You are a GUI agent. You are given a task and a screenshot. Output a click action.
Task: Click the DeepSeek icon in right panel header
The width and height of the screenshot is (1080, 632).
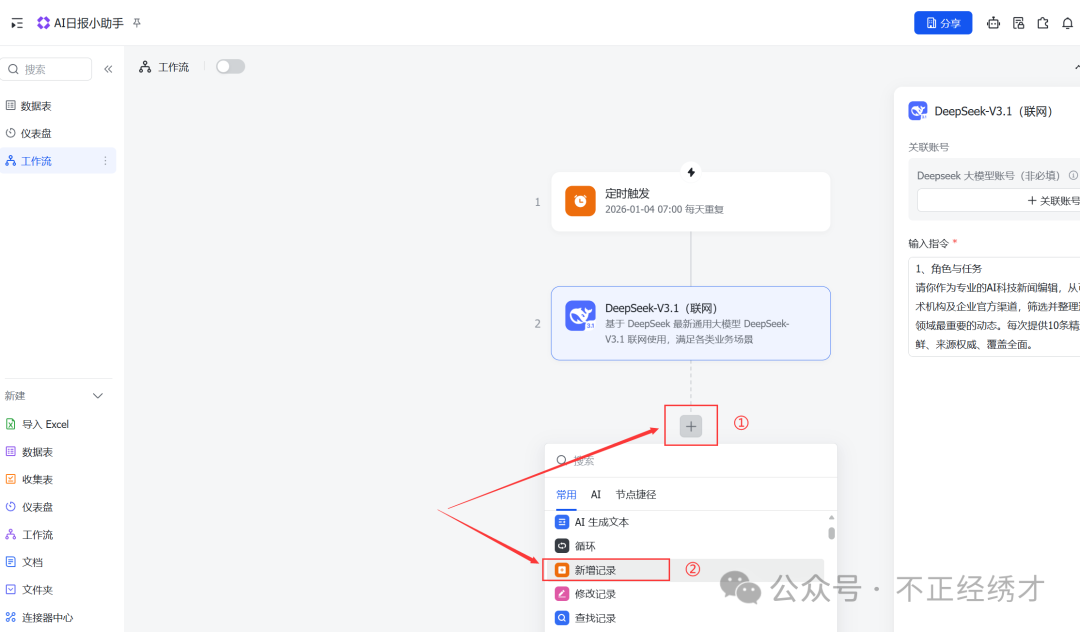(x=917, y=111)
